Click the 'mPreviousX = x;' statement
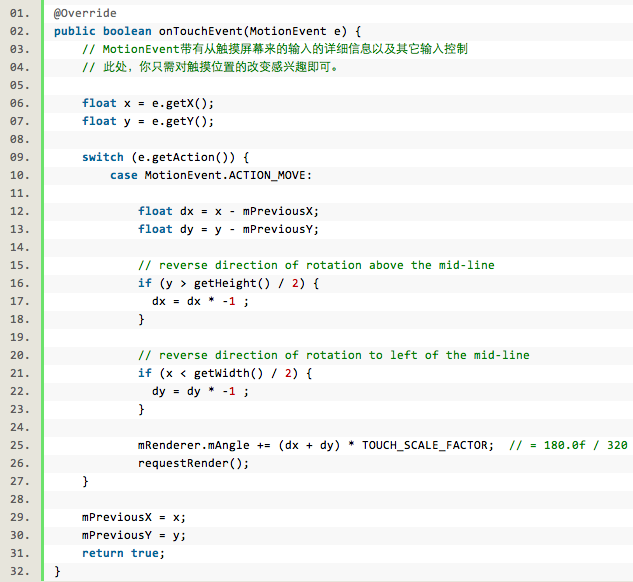Screen dimensions: 633x582 click(134, 517)
